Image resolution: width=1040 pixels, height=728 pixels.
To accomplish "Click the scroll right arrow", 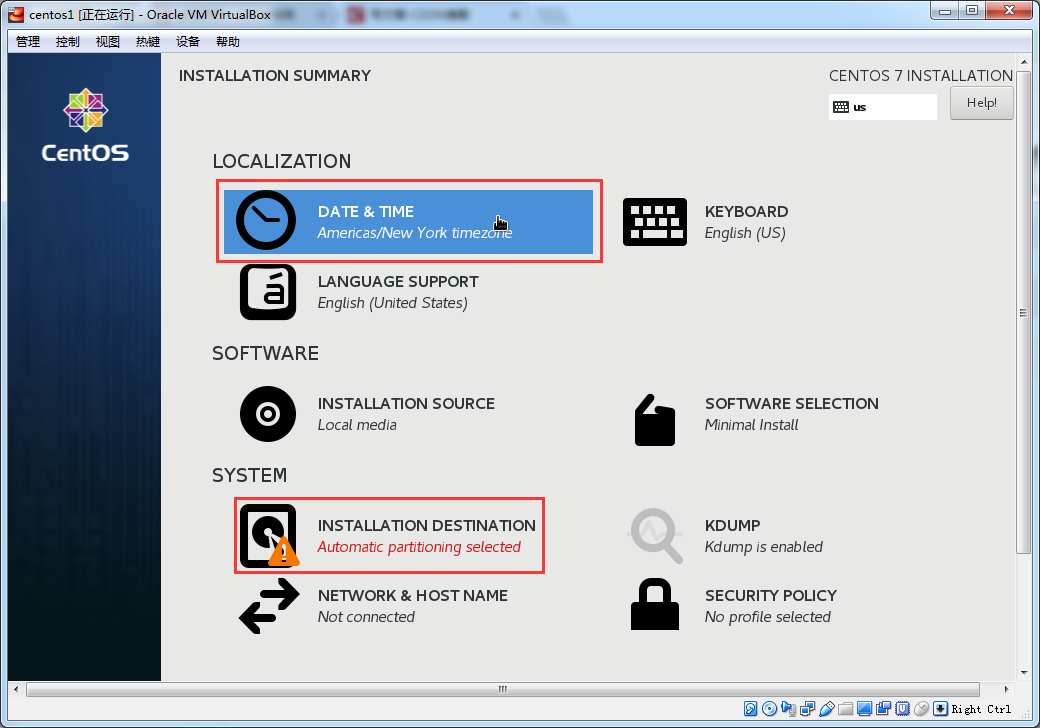I will 1006,689.
